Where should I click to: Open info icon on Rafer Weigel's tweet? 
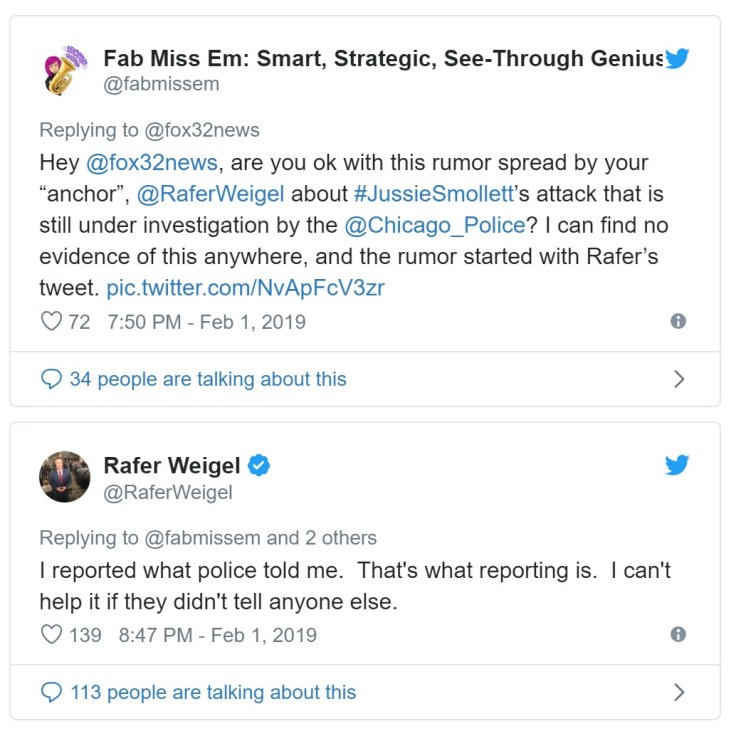678,635
